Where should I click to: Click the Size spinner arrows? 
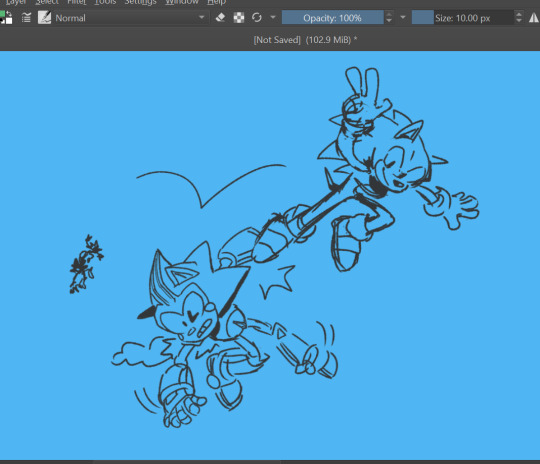[x=519, y=18]
